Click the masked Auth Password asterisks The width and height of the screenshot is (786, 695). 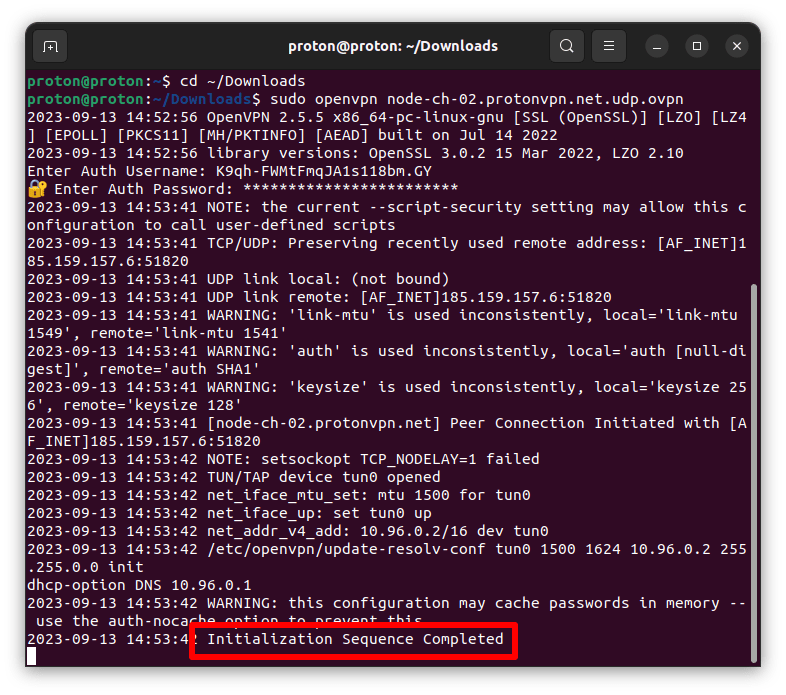(x=350, y=189)
